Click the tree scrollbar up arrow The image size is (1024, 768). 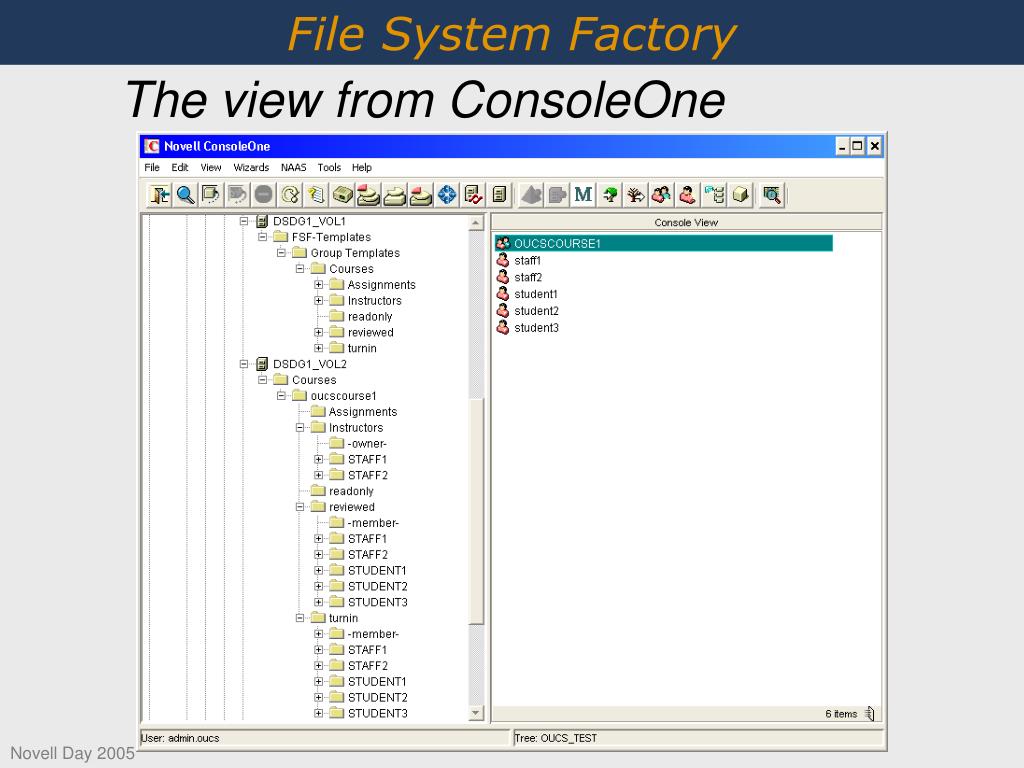click(x=476, y=223)
